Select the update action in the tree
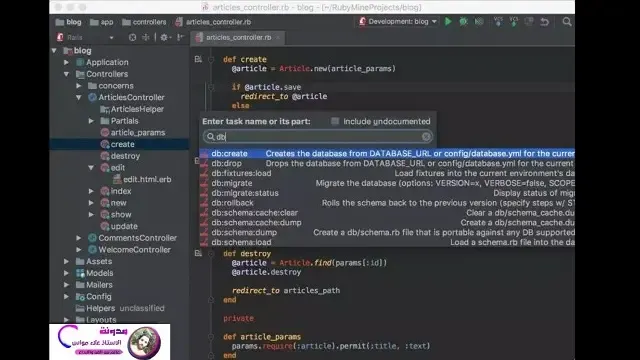This screenshot has width=640, height=360. pyautogui.click(x=124, y=226)
